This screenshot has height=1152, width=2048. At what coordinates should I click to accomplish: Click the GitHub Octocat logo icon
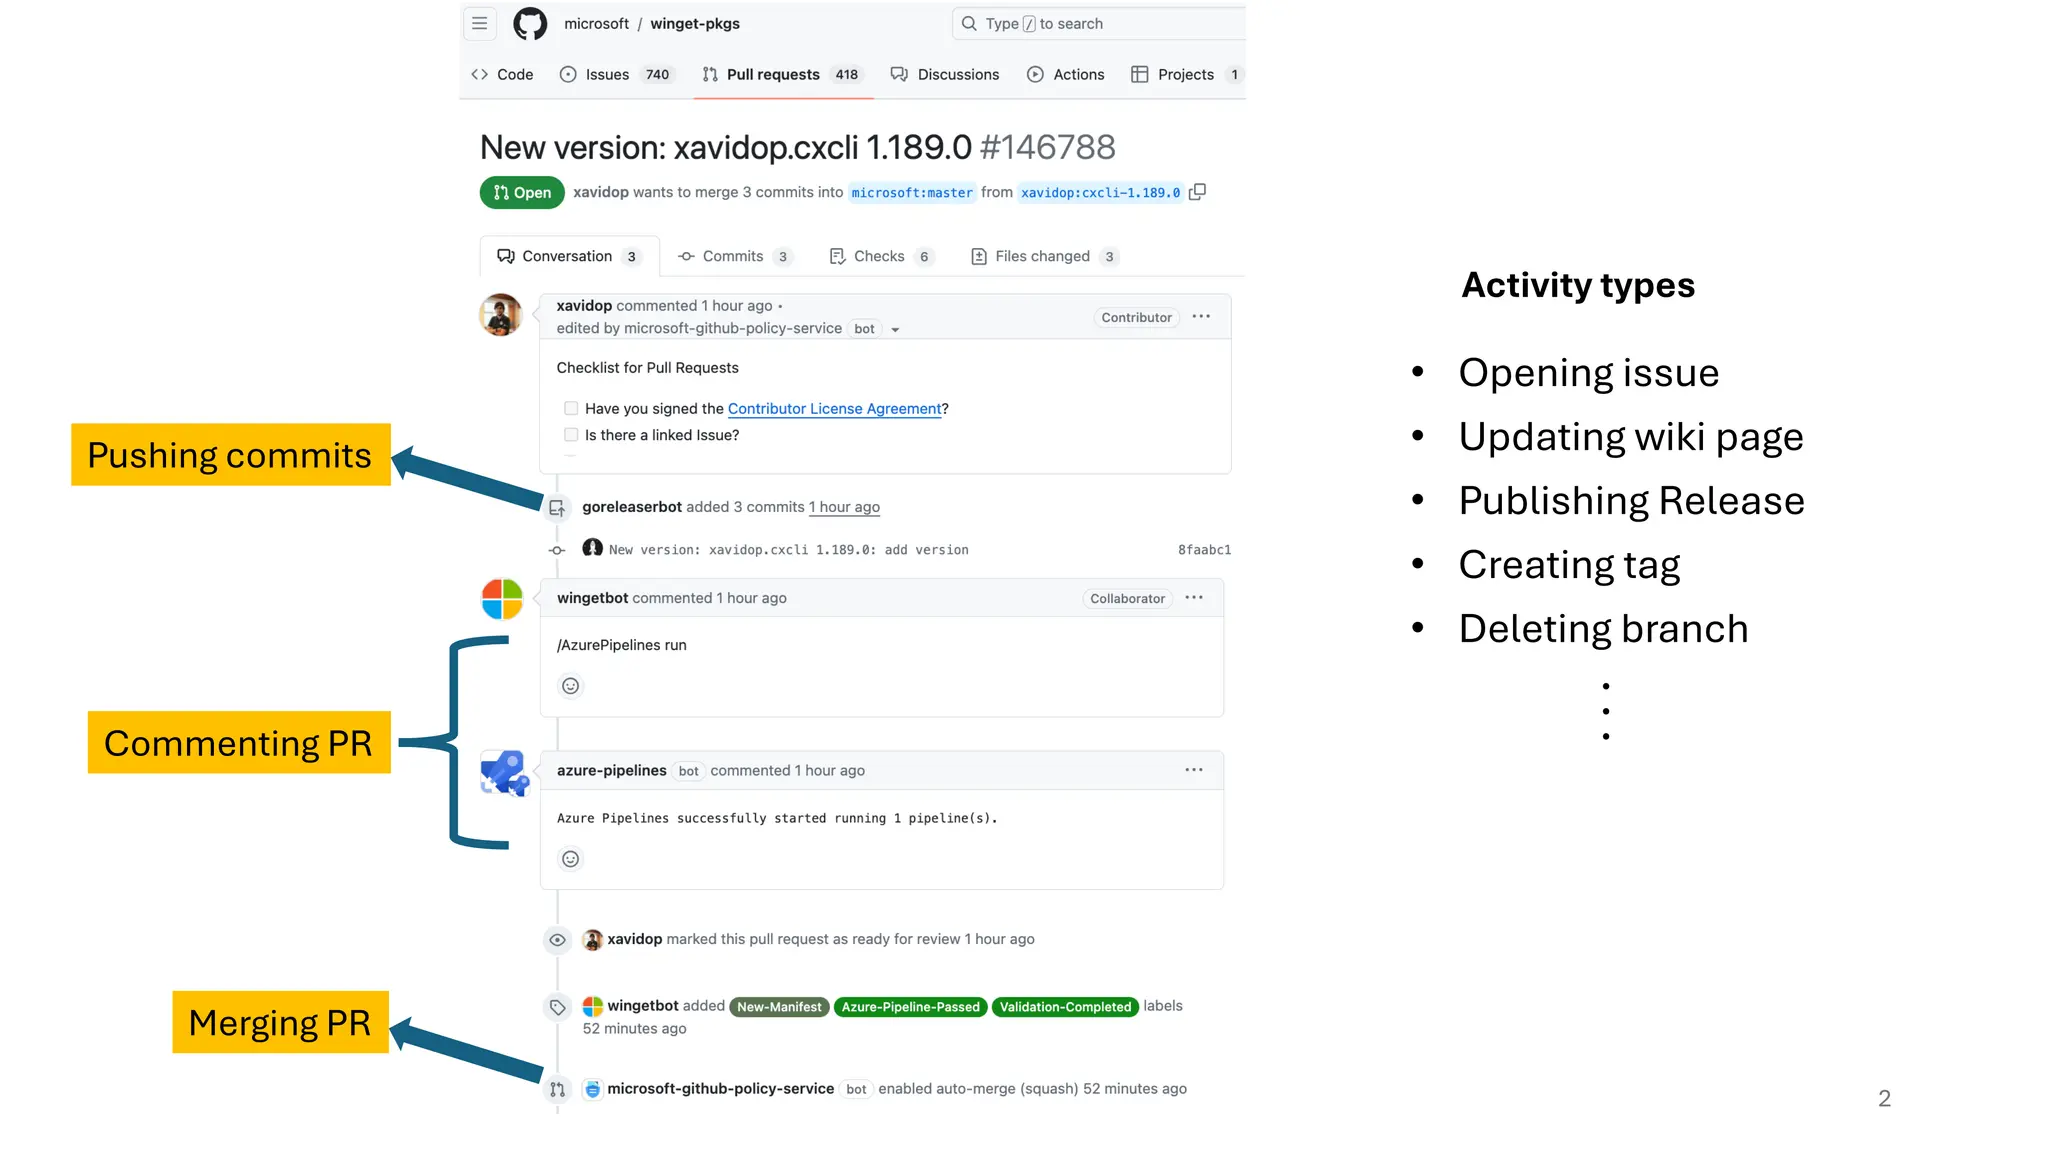tap(530, 24)
